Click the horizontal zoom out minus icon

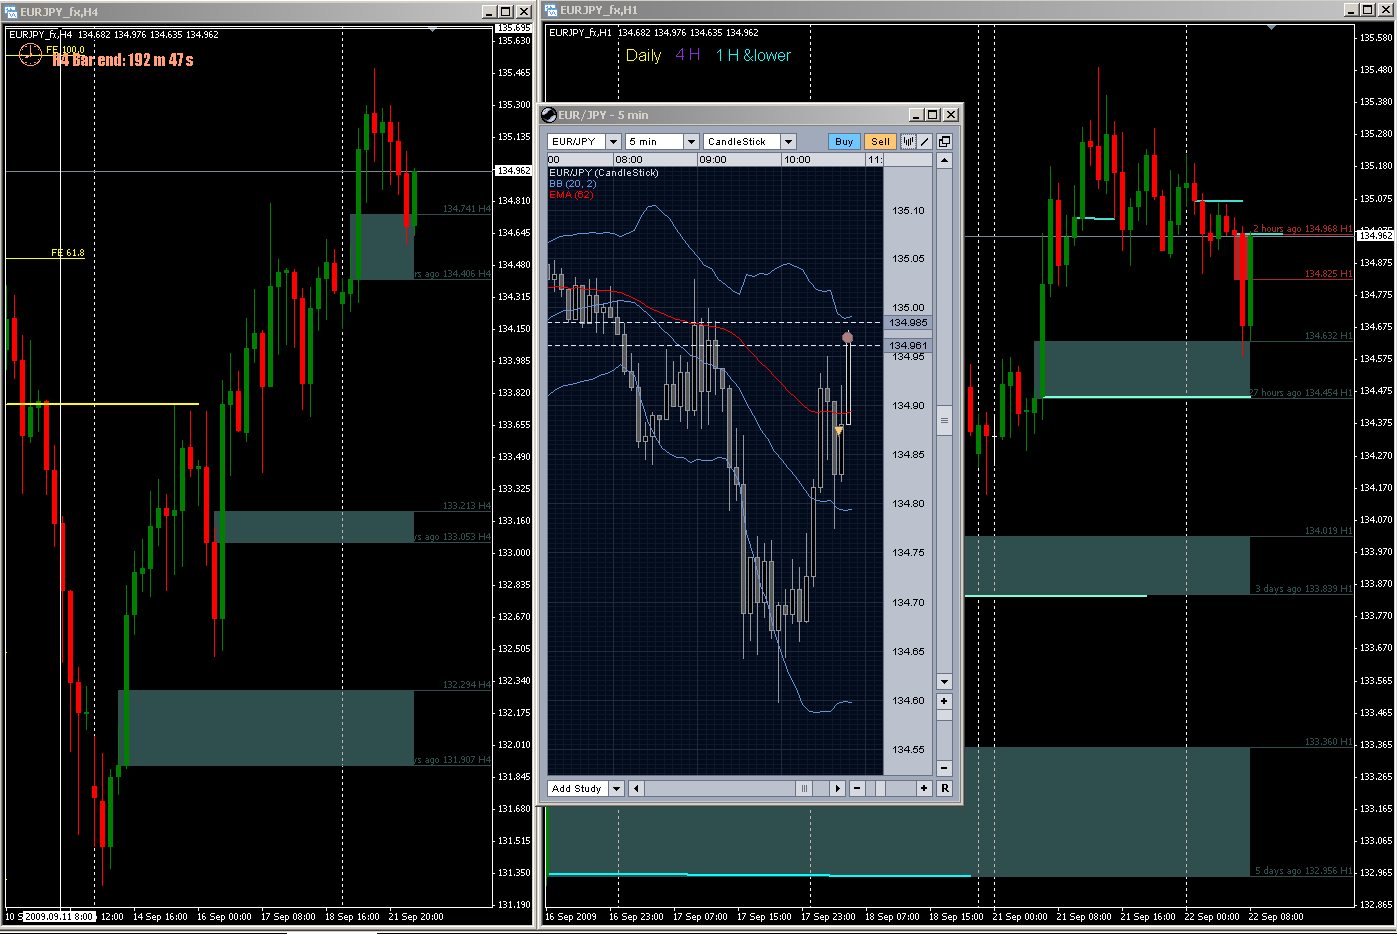click(857, 789)
